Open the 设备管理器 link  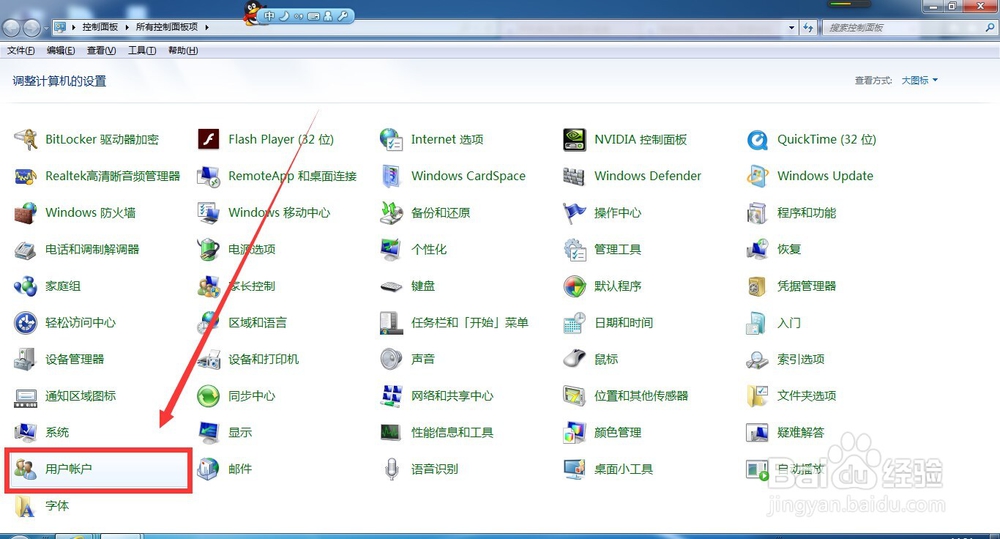pyautogui.click(x=75, y=360)
